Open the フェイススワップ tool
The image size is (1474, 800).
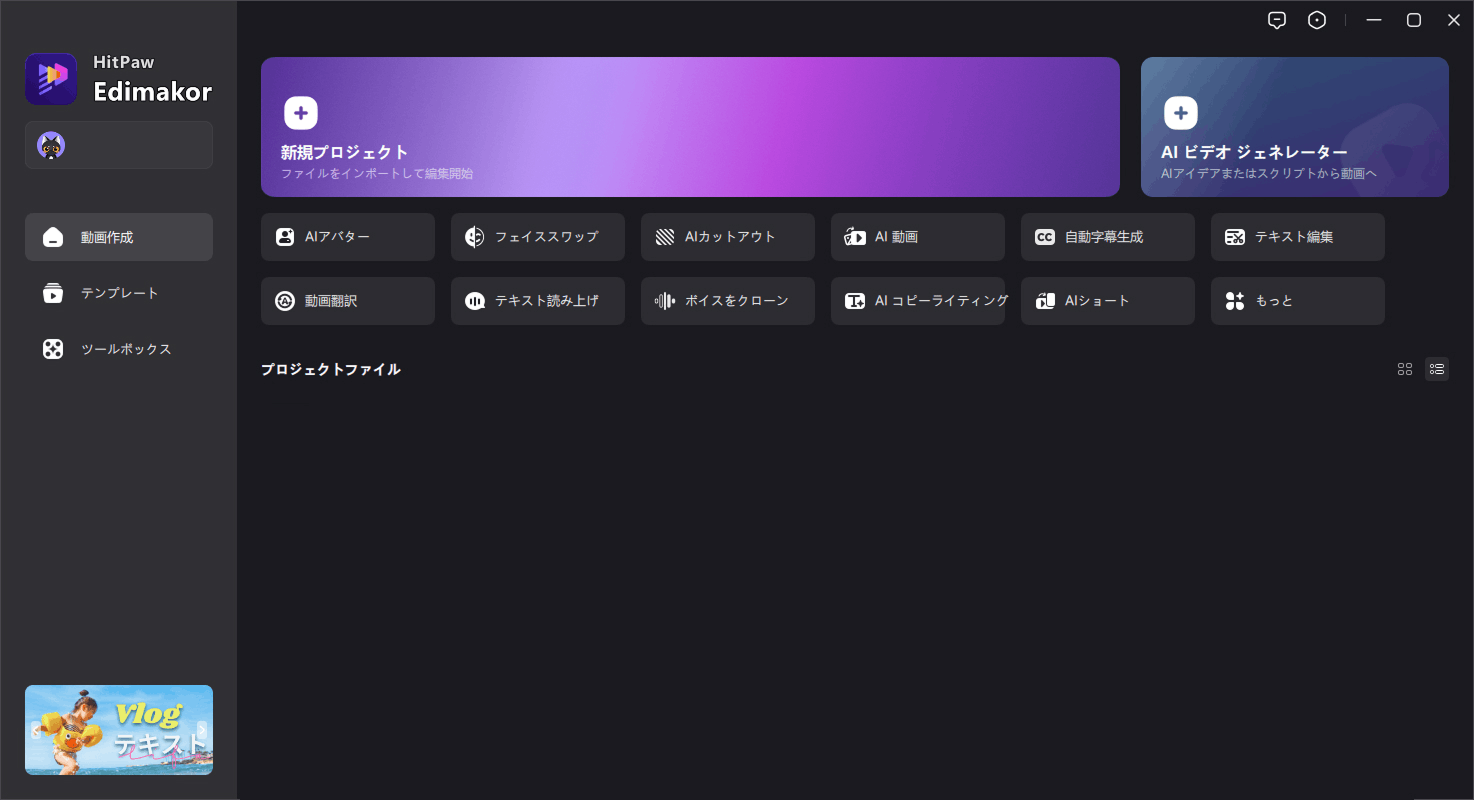pos(538,237)
